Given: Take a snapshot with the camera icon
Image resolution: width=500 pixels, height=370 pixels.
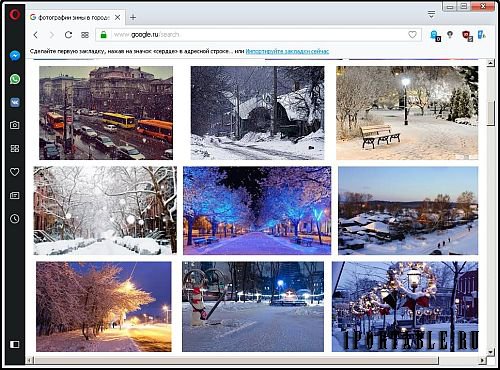Looking at the screenshot, I should click(x=15, y=125).
